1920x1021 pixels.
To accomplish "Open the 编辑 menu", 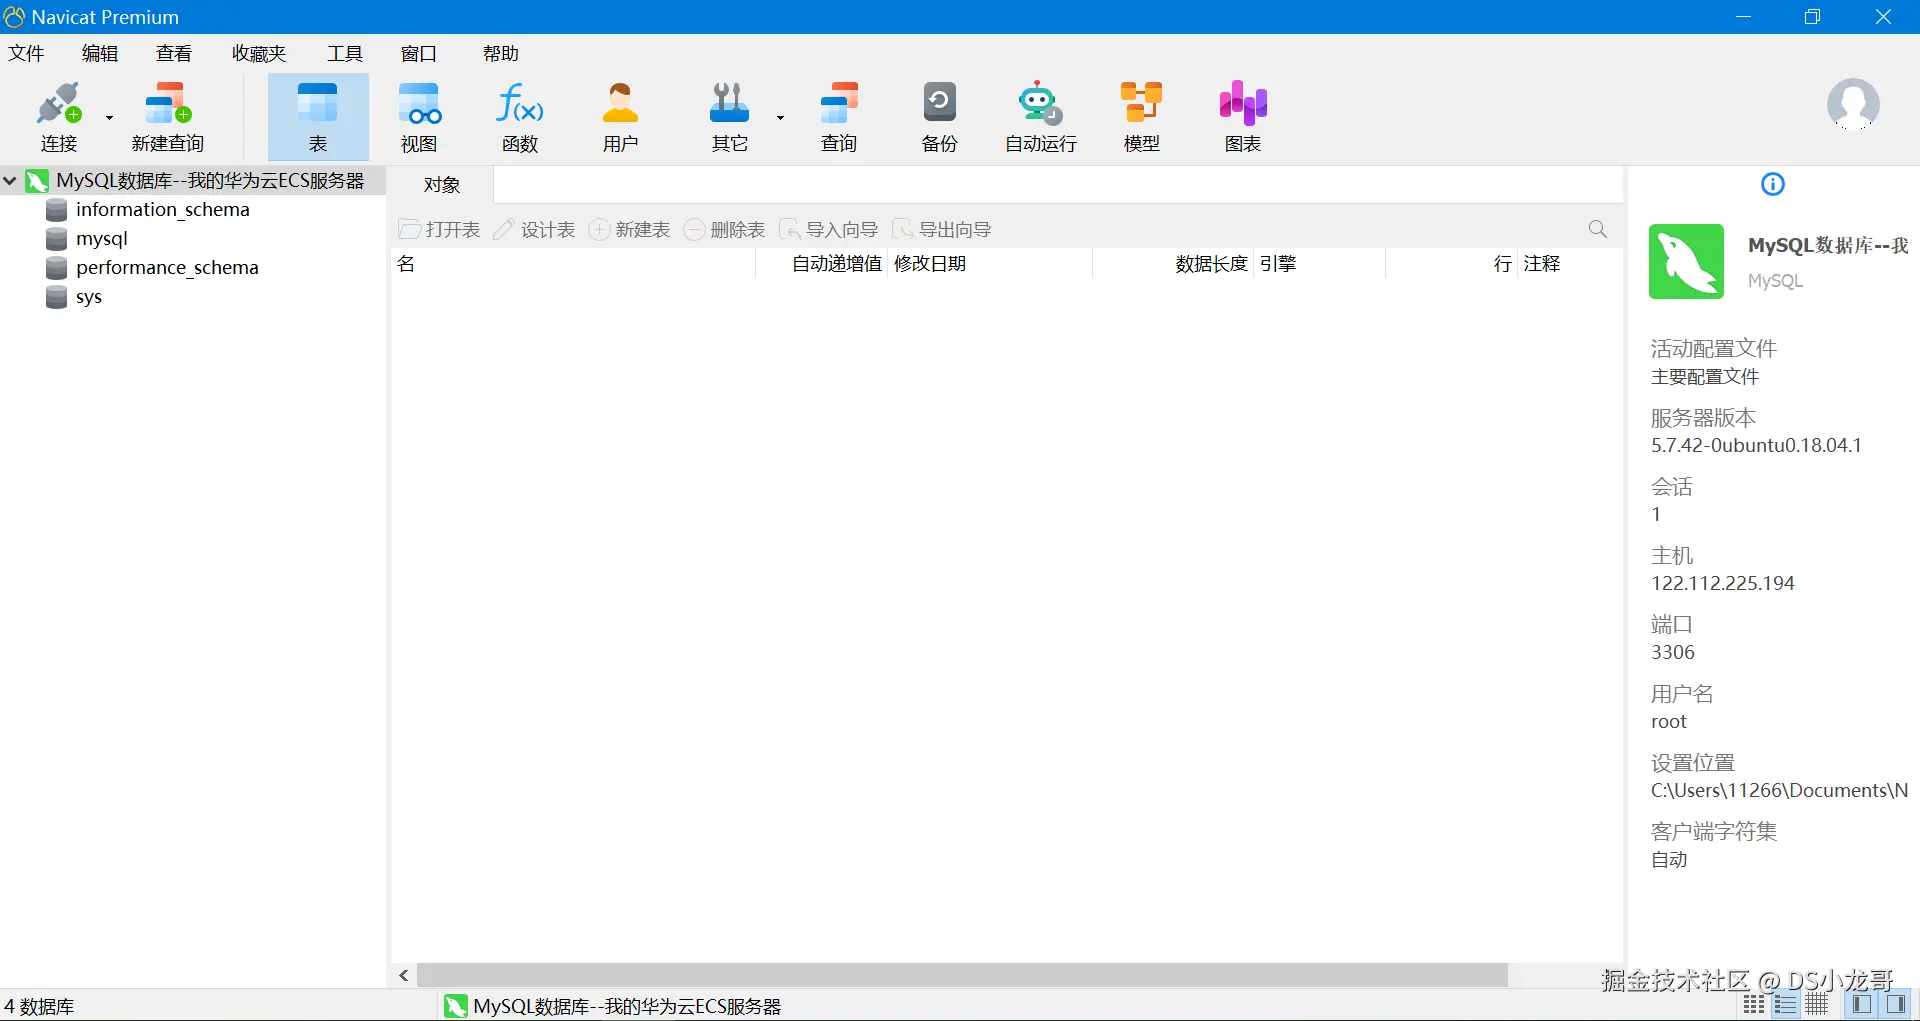I will 100,53.
